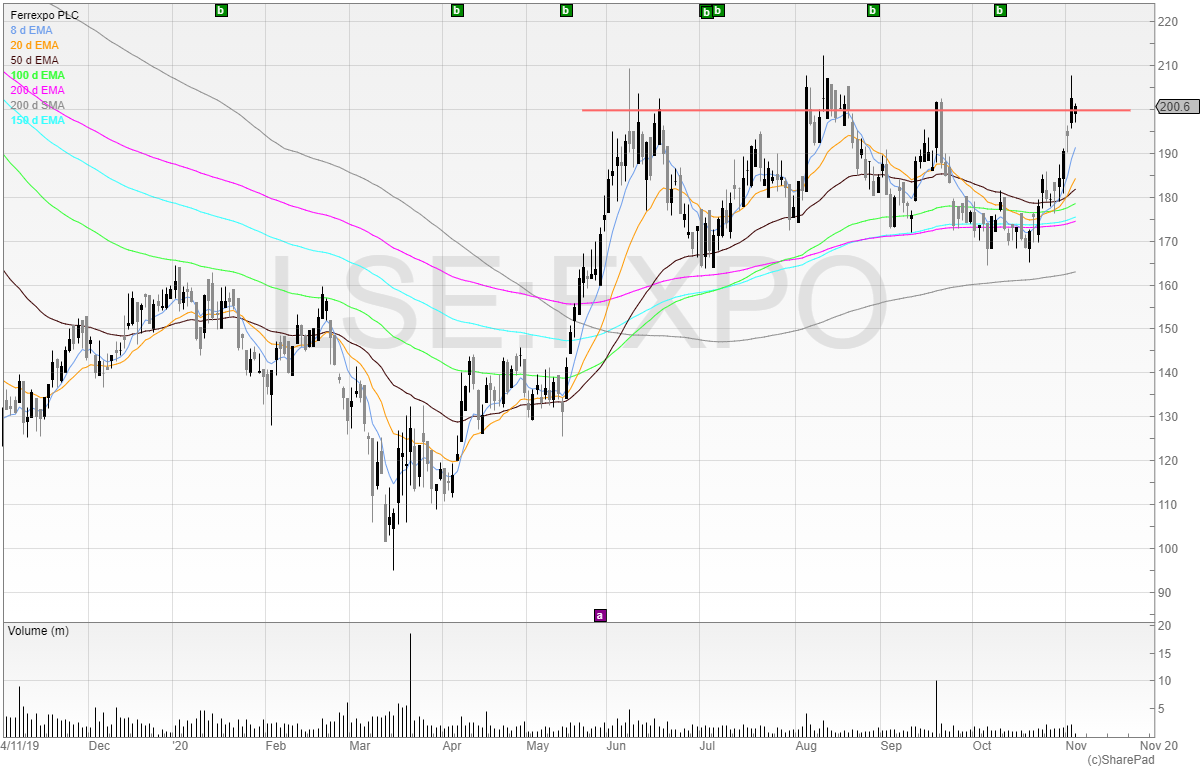The height and width of the screenshot is (768, 1200).
Task: Click the 220 price axis label
Action: click(x=1167, y=22)
